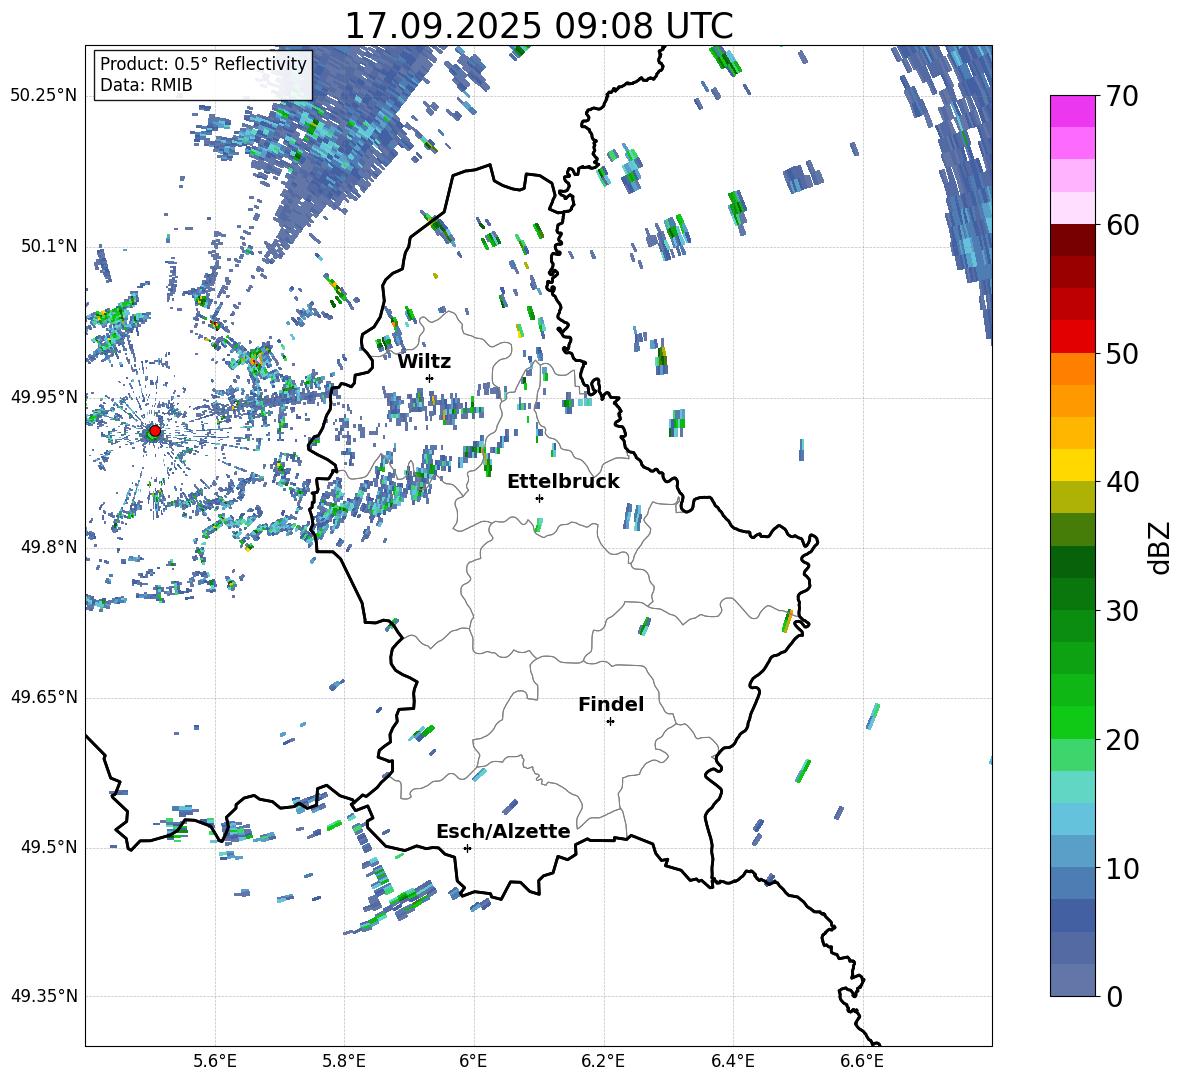
Task: Select the Wiltz station label
Action: pos(424,362)
